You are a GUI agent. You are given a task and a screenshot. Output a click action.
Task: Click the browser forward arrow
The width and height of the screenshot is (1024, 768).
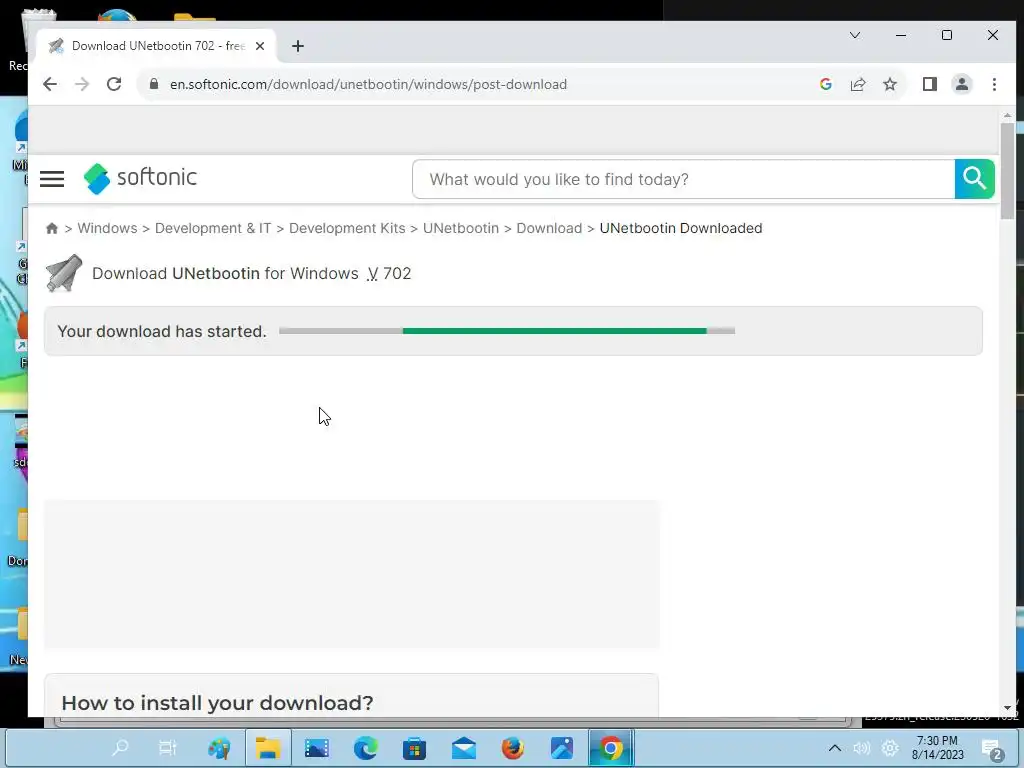click(82, 84)
